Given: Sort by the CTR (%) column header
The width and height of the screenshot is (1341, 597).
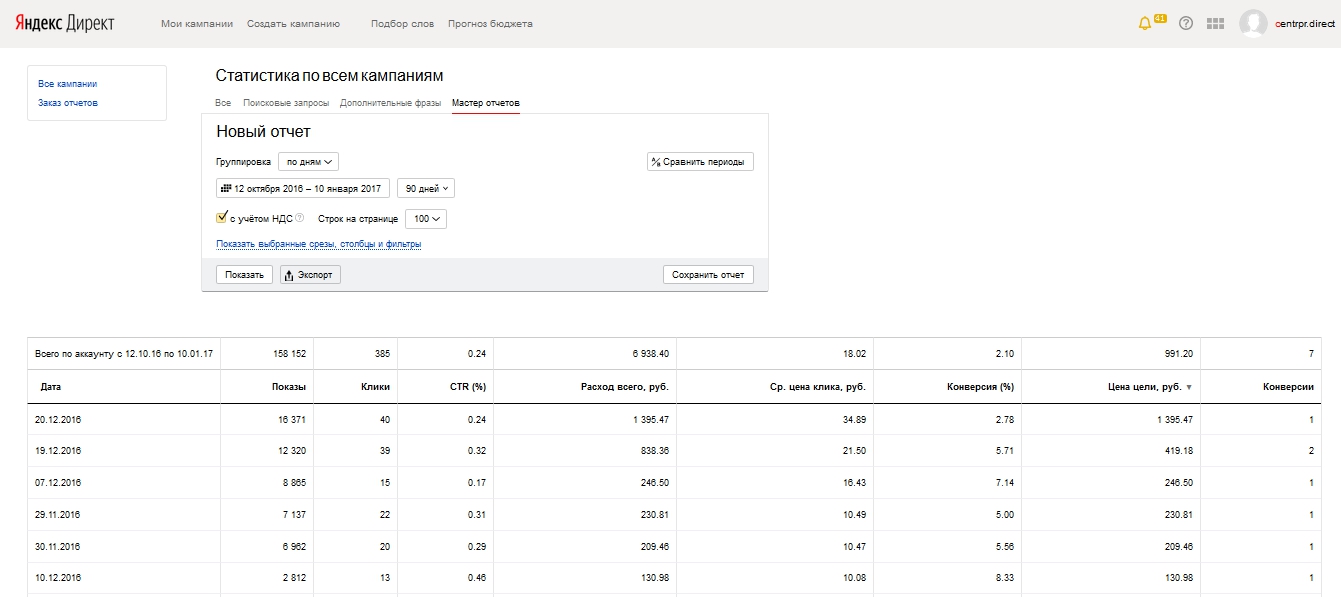Looking at the screenshot, I should click(467, 387).
